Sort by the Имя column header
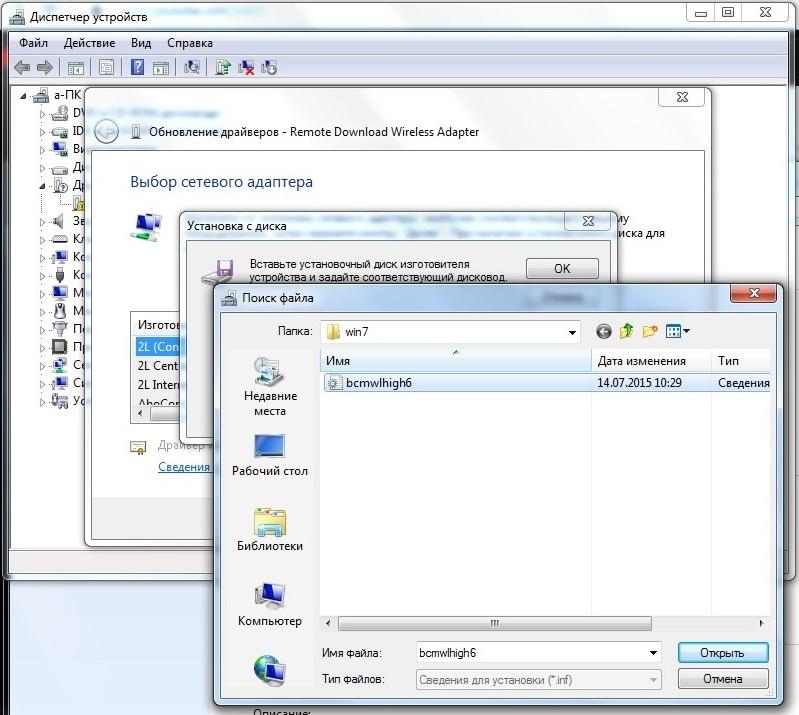The image size is (799, 715). pos(456,361)
